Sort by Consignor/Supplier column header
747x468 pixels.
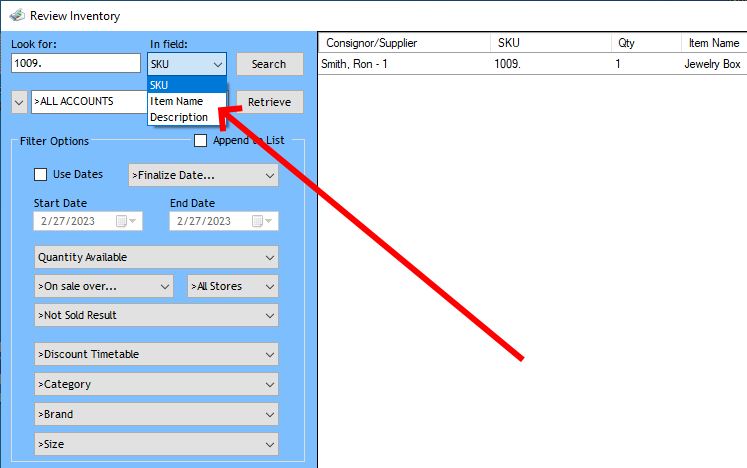[404, 43]
